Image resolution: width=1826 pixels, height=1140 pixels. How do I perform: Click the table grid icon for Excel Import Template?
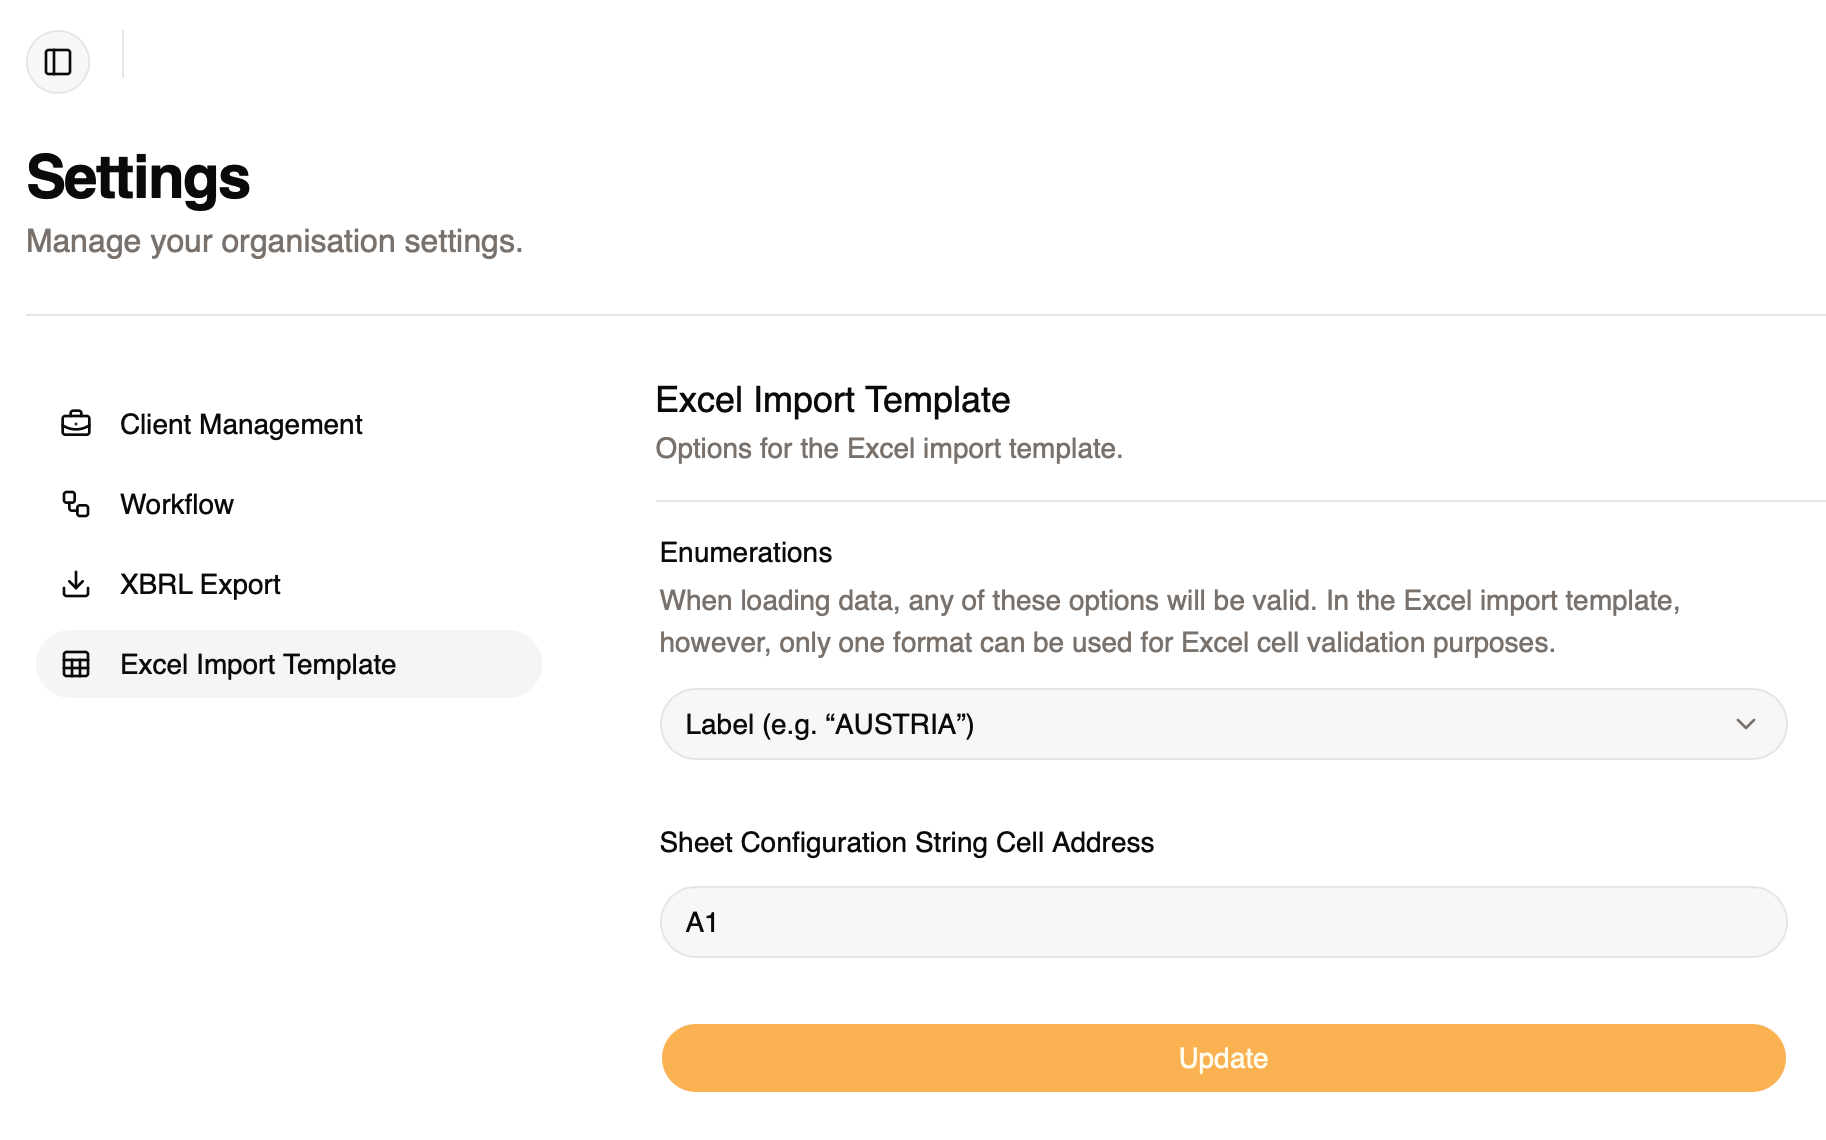coord(76,664)
